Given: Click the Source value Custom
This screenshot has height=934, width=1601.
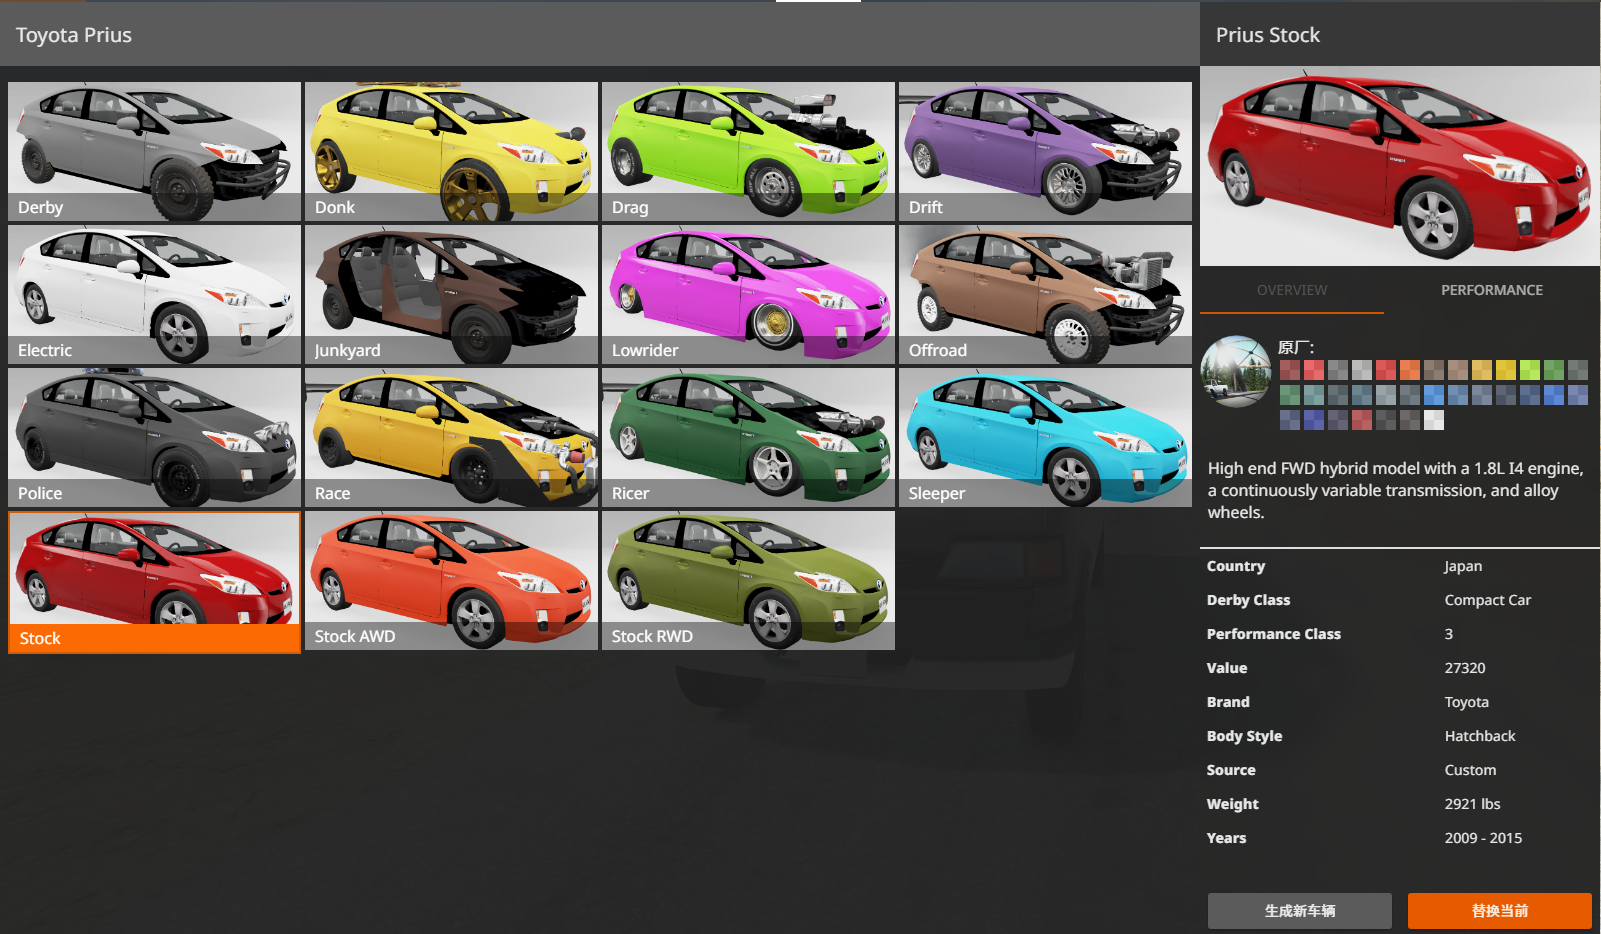Looking at the screenshot, I should [1470, 770].
